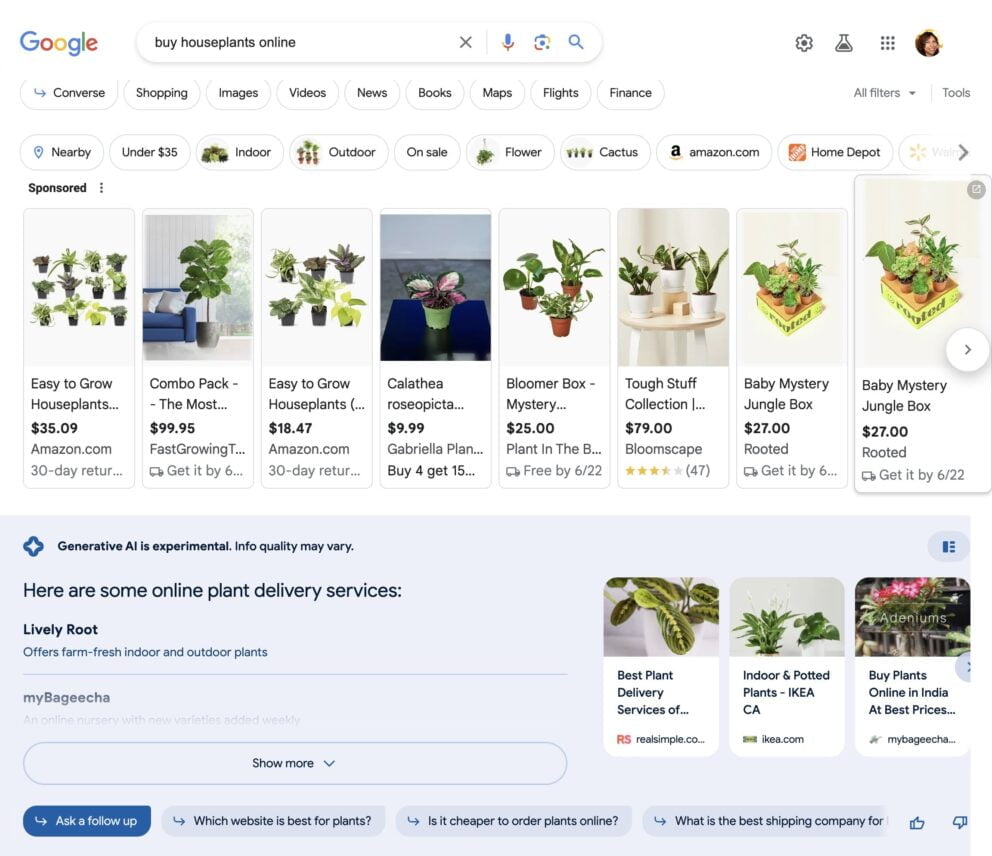Open Google Lens image search icon
This screenshot has height=856, width=992.
[x=542, y=42]
